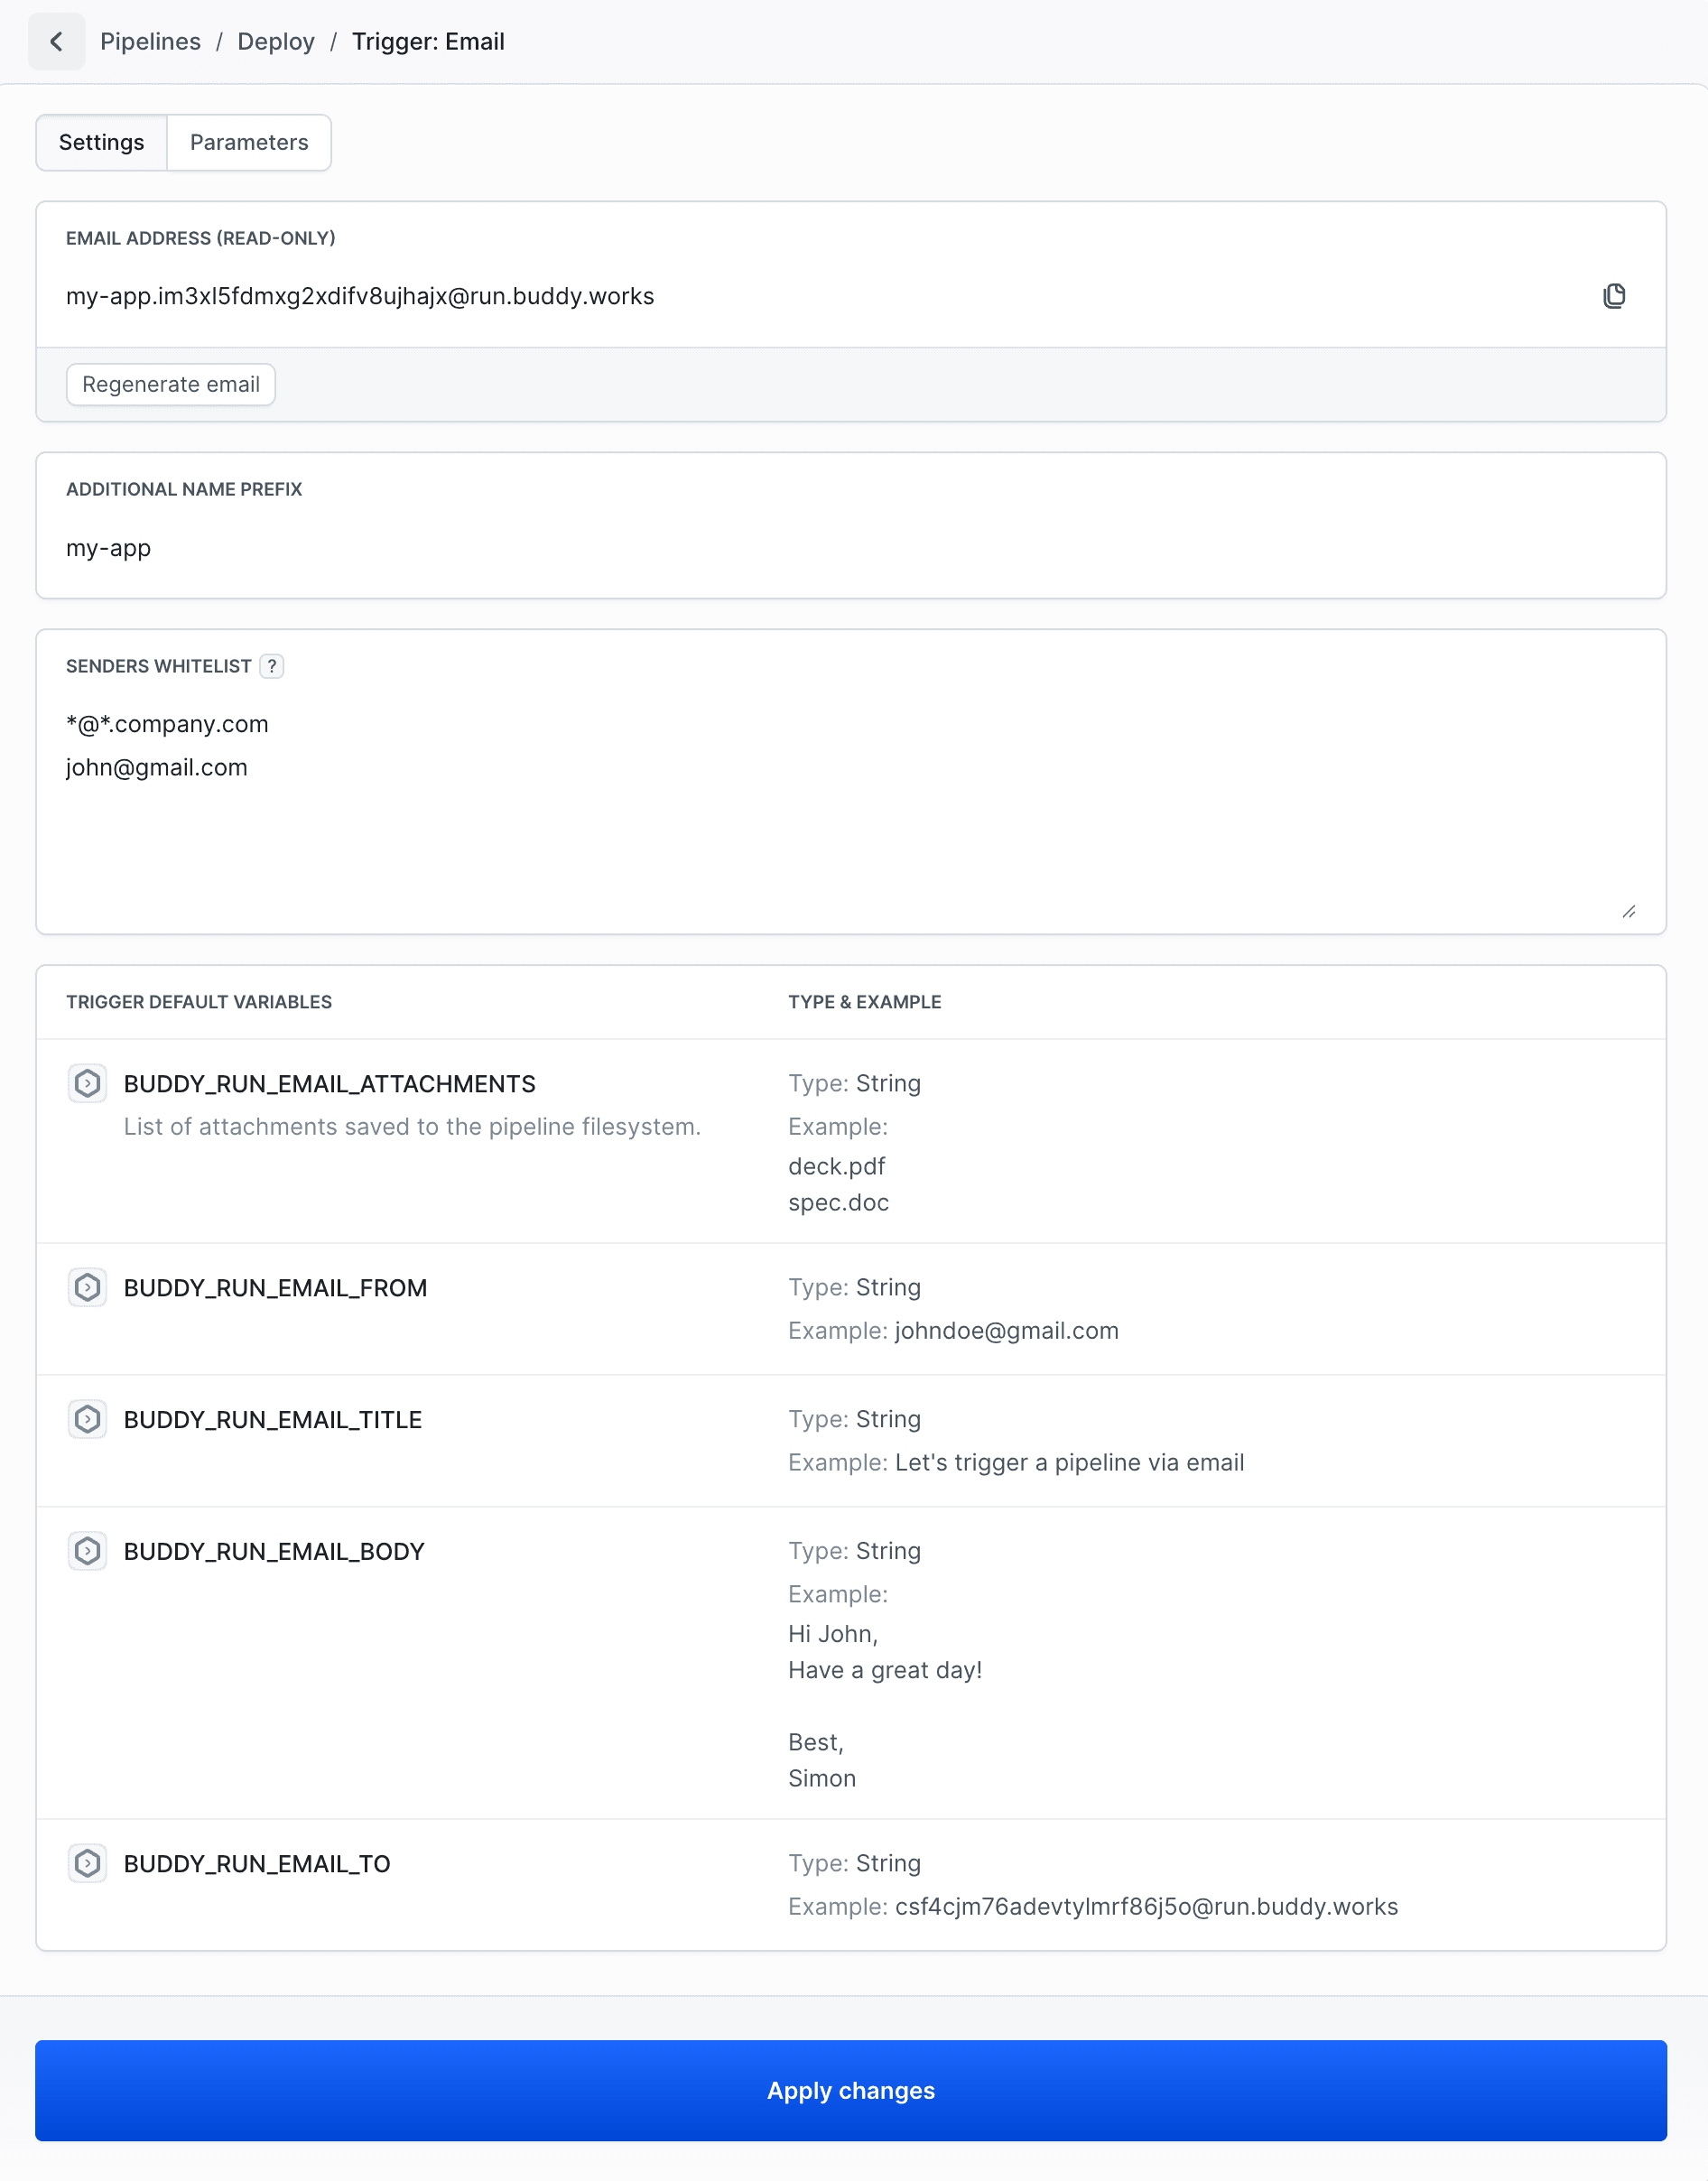This screenshot has height=2181, width=1708.
Task: Select the john@gmail.com whitelist entry
Action: coord(157,767)
